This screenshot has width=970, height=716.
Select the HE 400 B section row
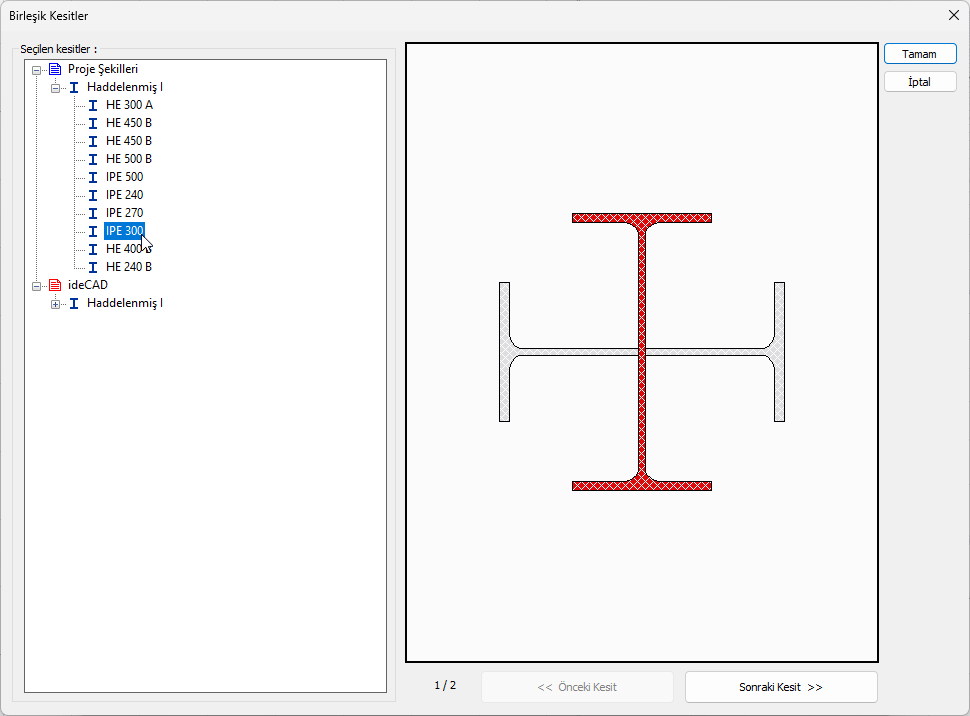[x=129, y=249]
